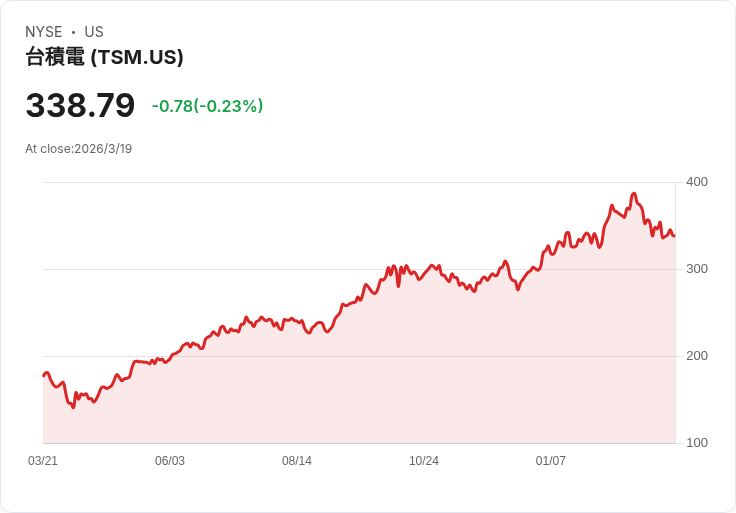Click the 100 y-axis label
Screen dimensions: 736x513
697,443
